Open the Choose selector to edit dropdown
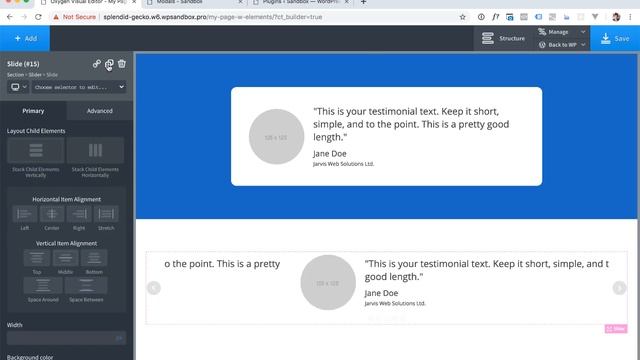The width and height of the screenshot is (640, 360). tap(79, 87)
